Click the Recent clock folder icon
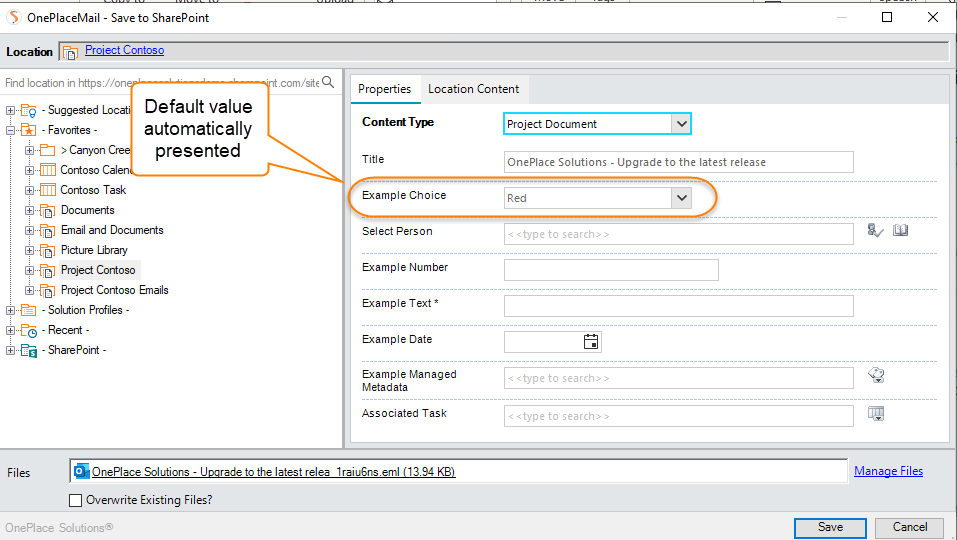The width and height of the screenshot is (957, 540). [28, 330]
